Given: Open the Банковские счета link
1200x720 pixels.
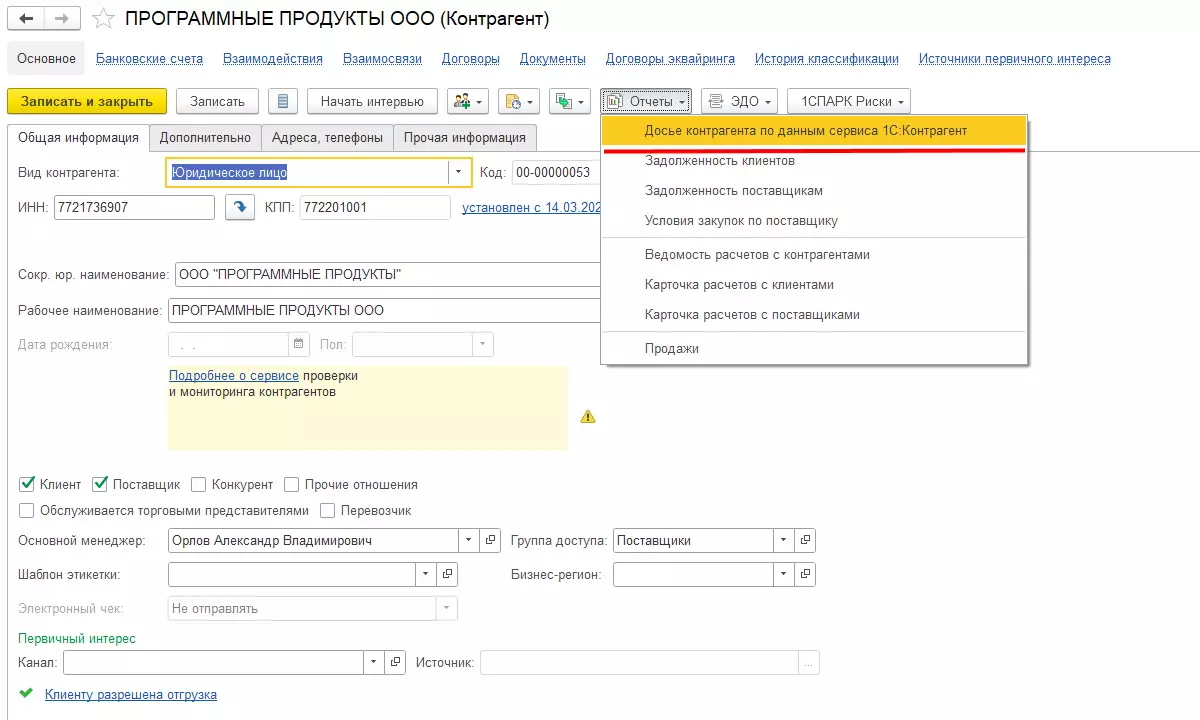Looking at the screenshot, I should [x=149, y=59].
